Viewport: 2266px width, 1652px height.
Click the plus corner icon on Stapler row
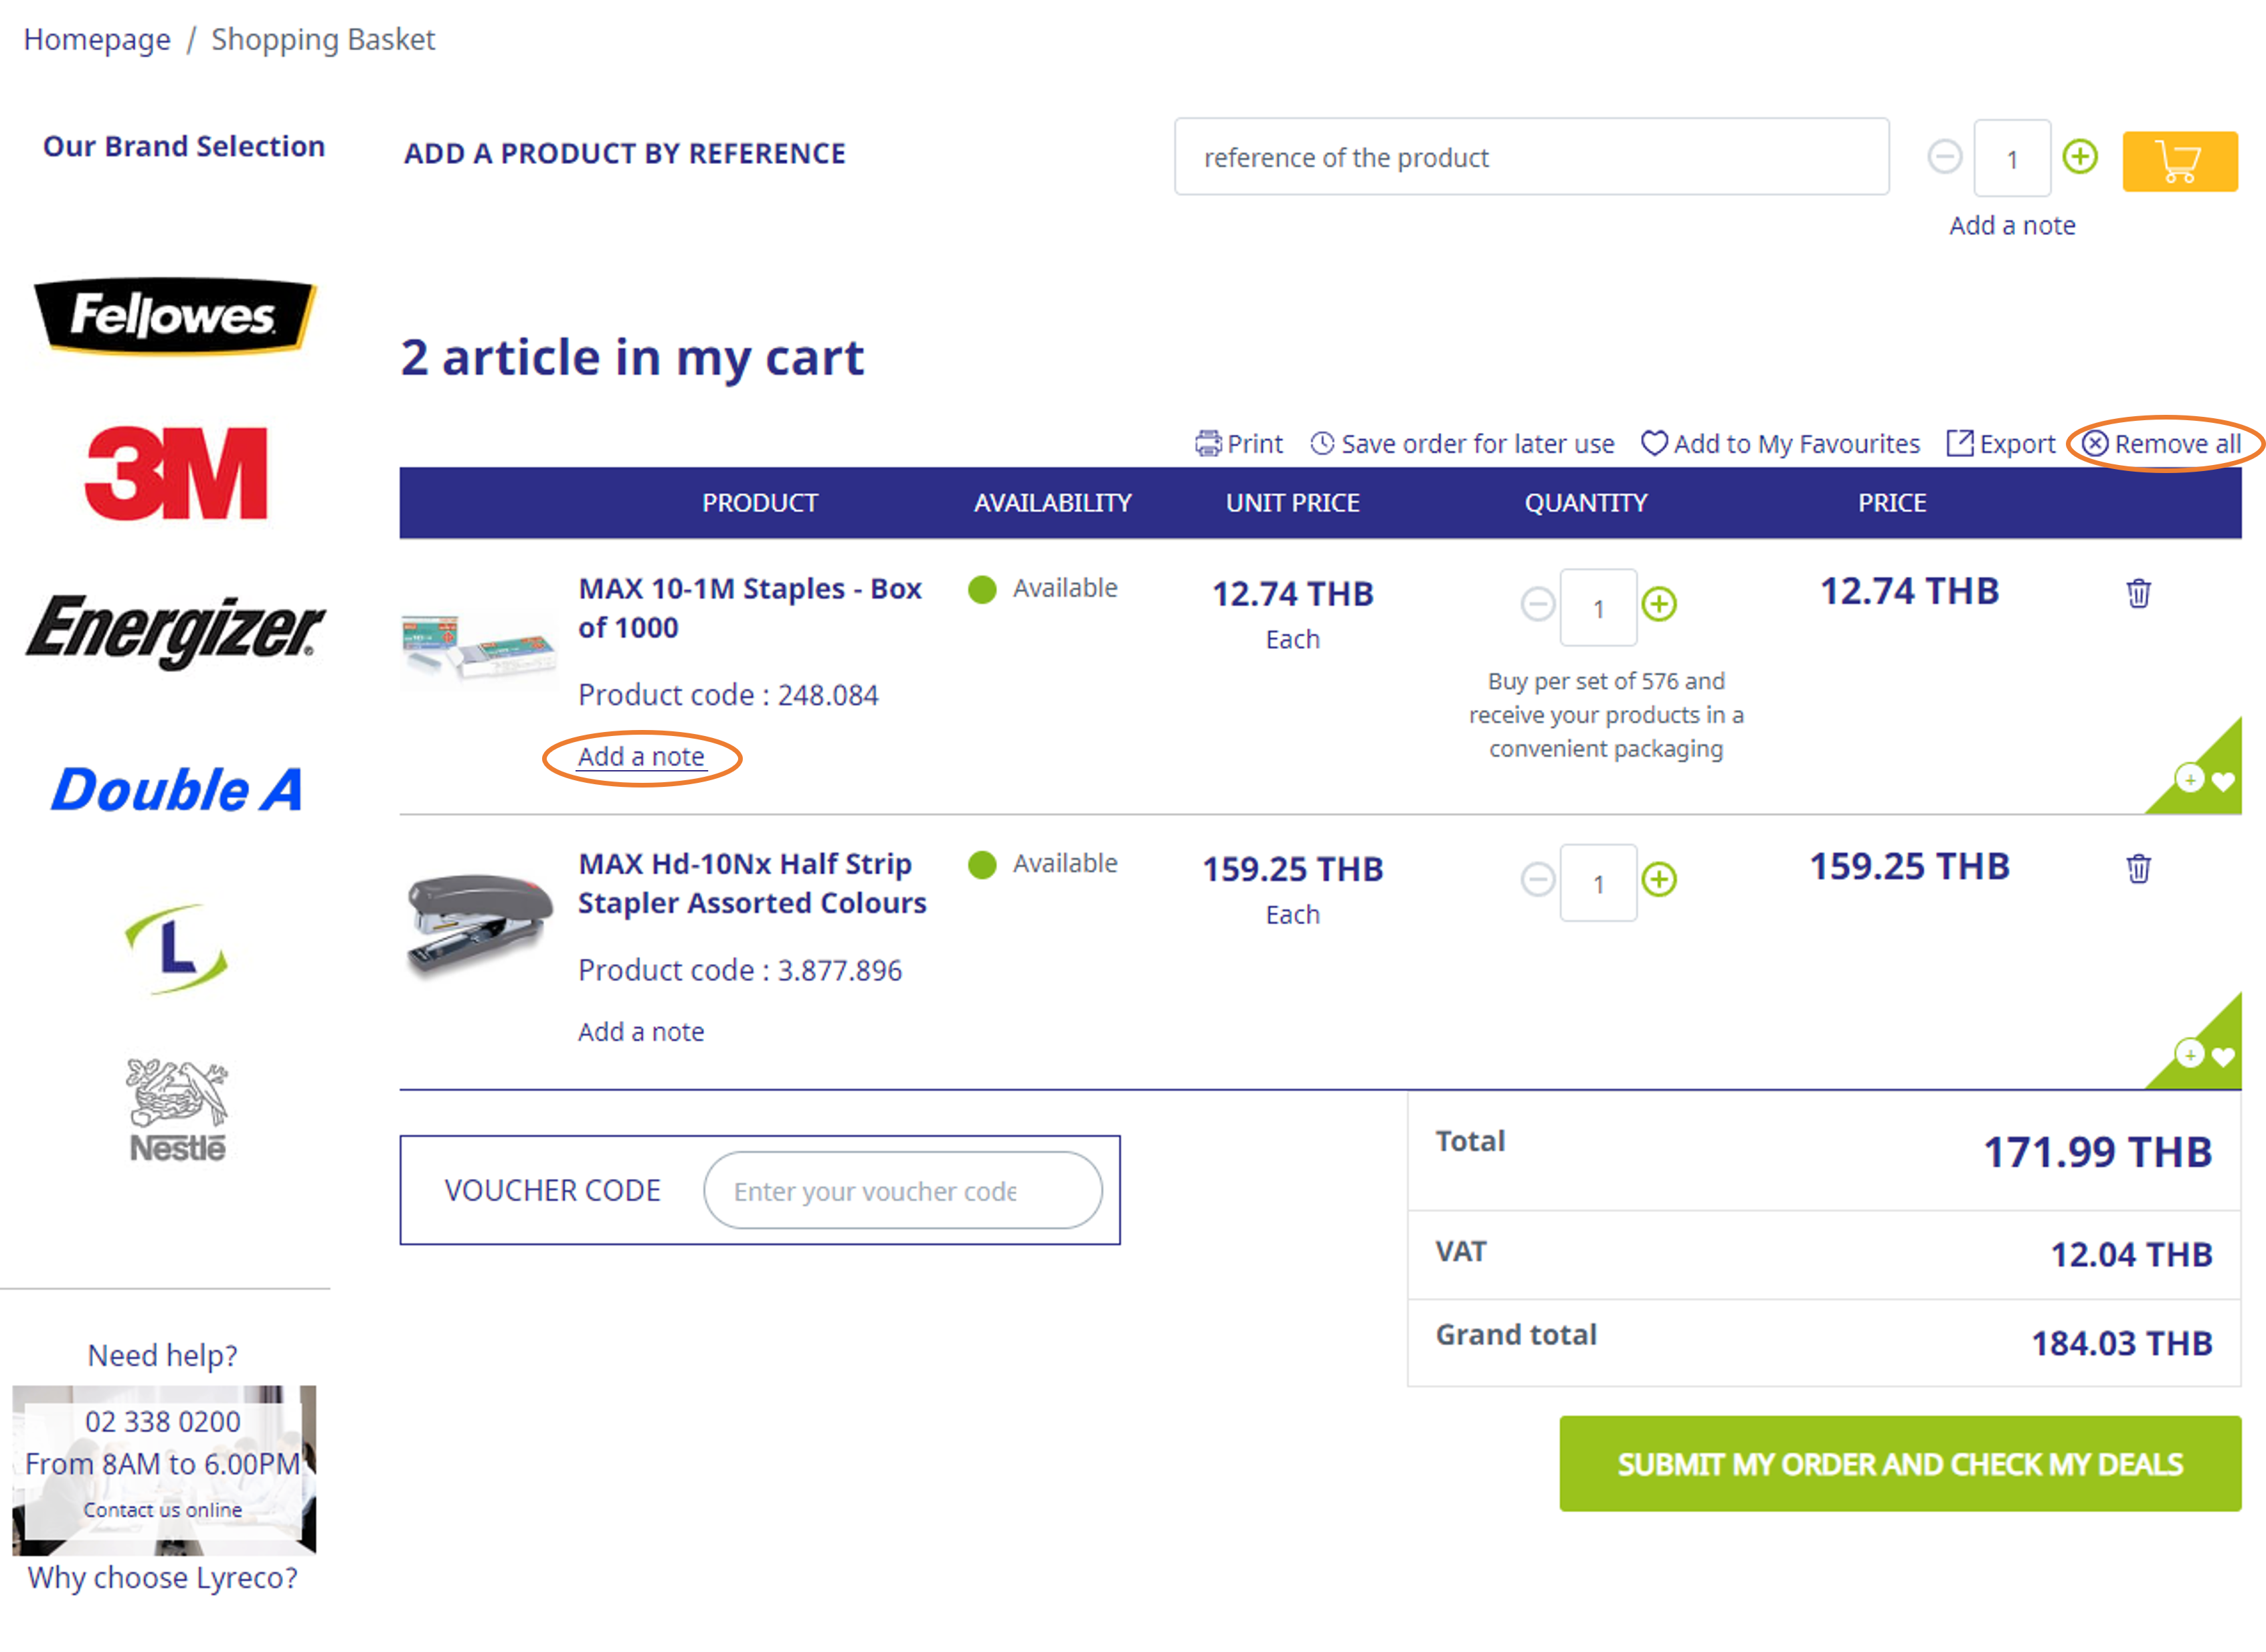pyautogui.click(x=2189, y=1053)
